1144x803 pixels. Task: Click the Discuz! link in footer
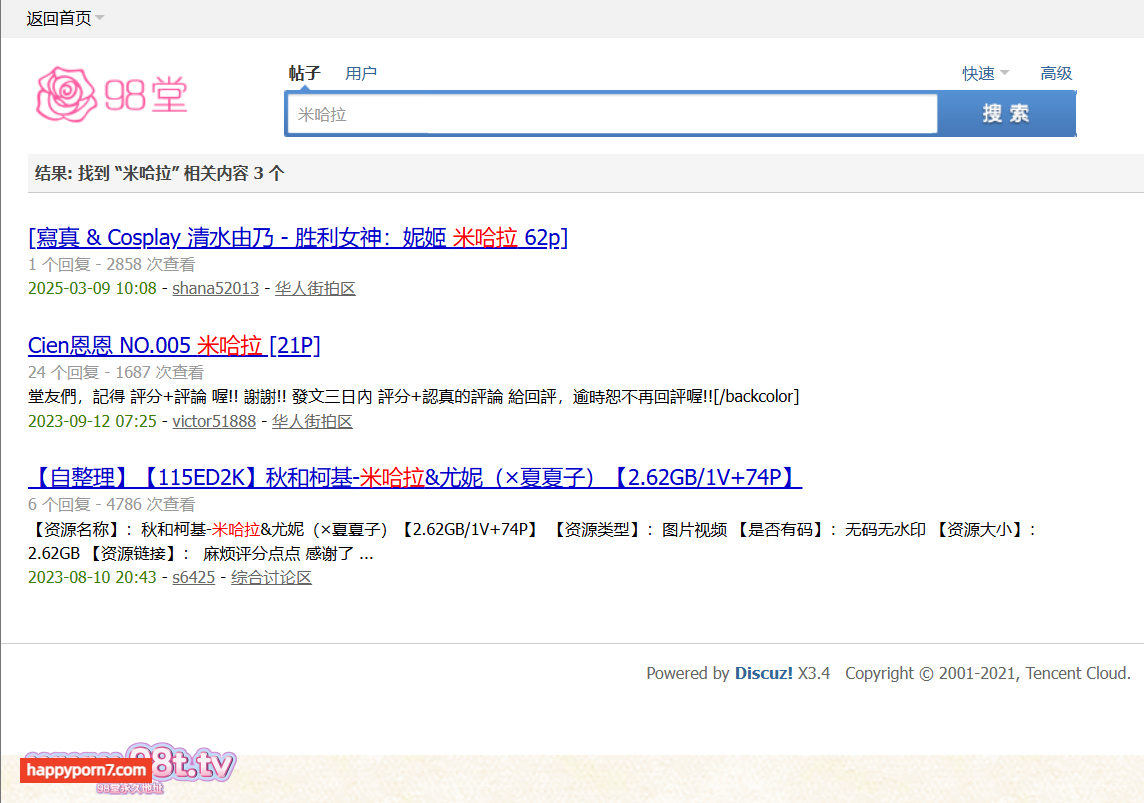point(763,673)
